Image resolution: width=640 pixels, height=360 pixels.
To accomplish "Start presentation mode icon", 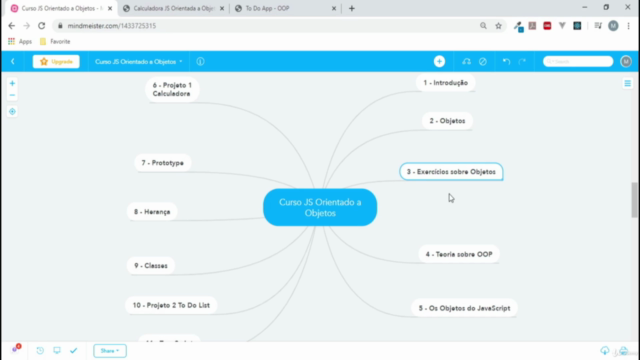I will [x=57, y=351].
